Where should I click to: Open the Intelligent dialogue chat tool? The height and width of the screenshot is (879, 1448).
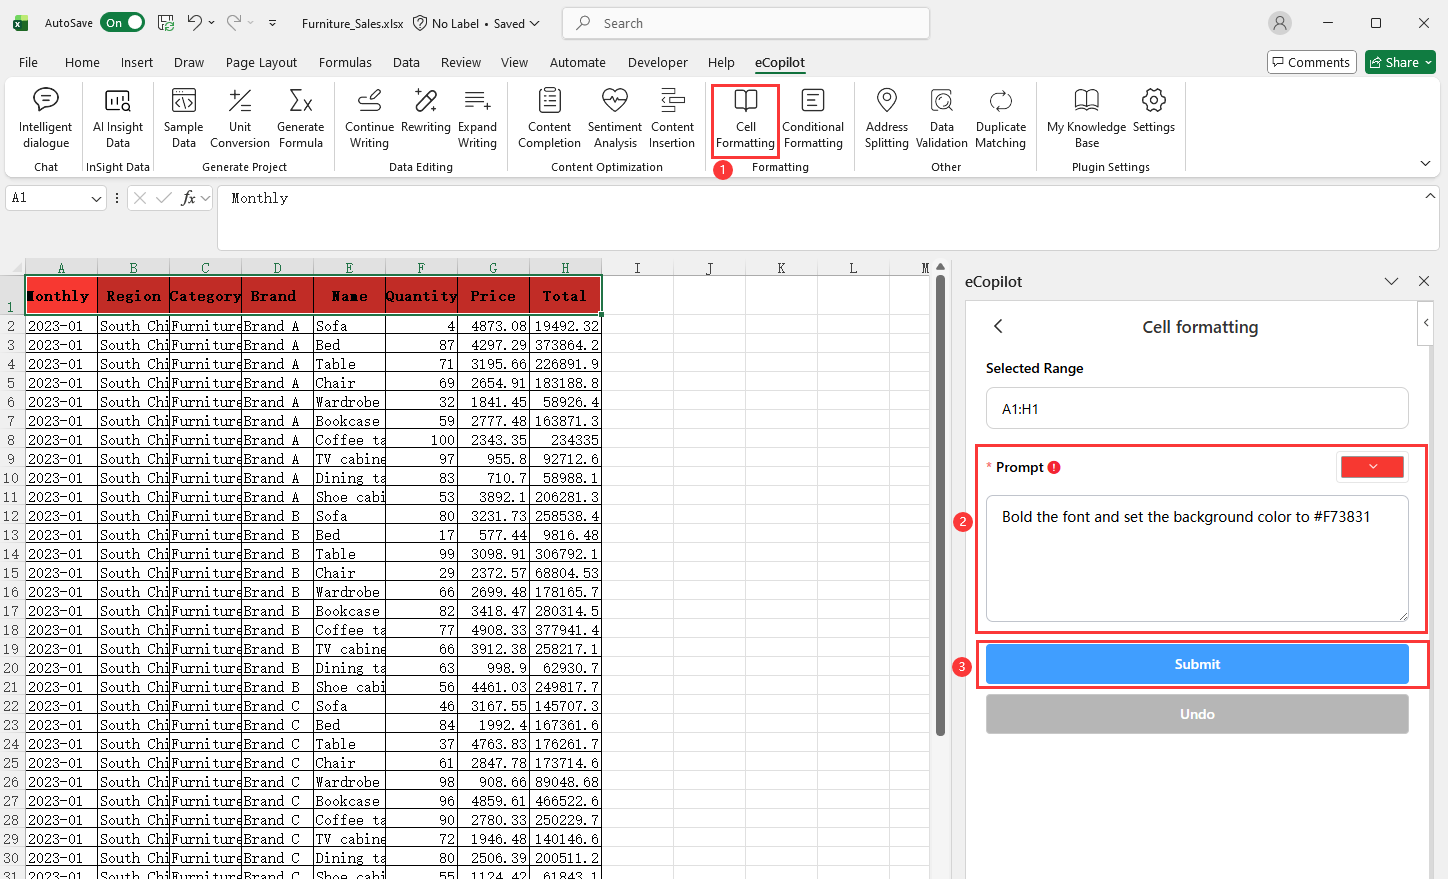point(45,118)
